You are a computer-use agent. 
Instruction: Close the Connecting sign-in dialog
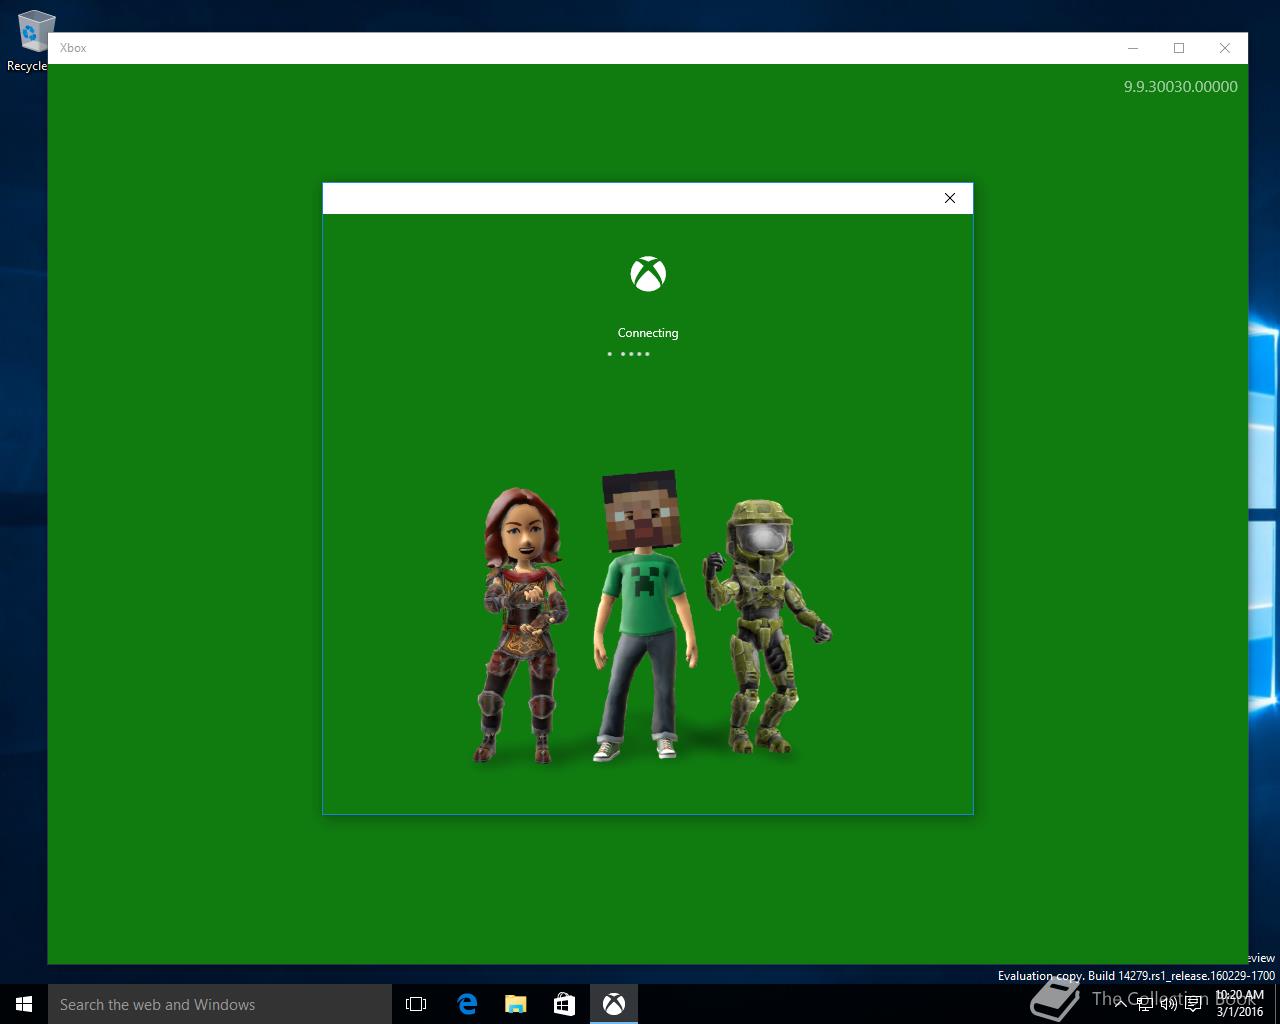(949, 198)
